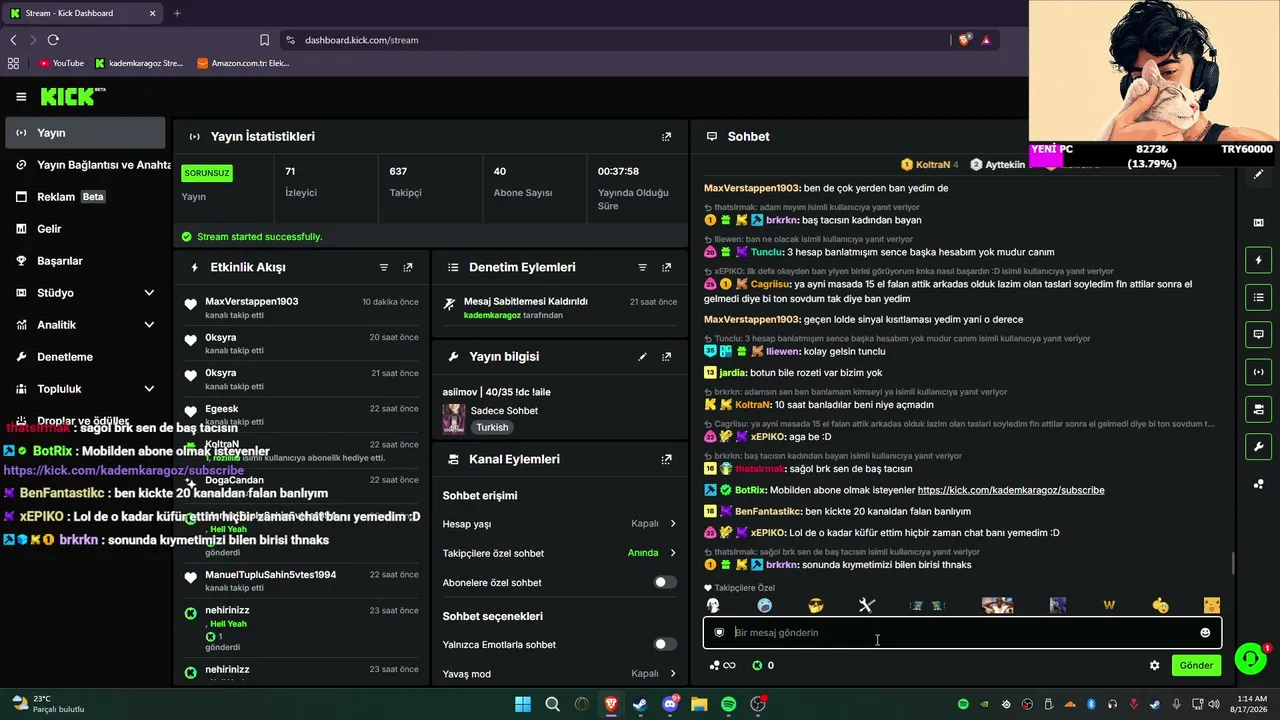Open the emoji picker in message box
1280x720 pixels.
1205,633
